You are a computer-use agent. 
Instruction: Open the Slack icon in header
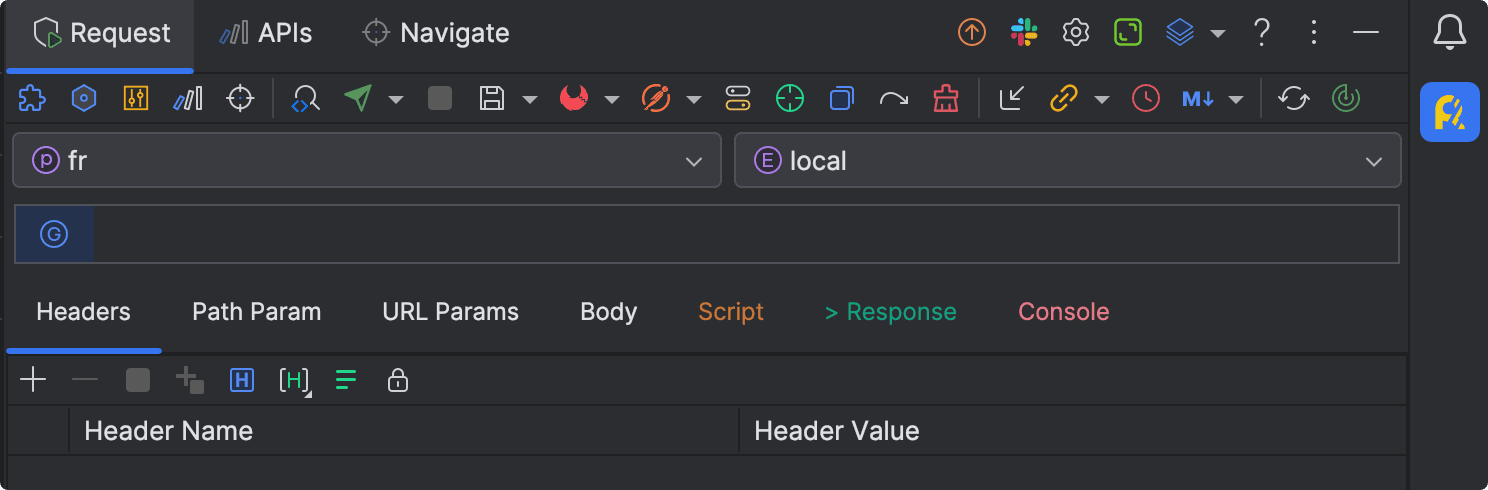coord(1024,33)
